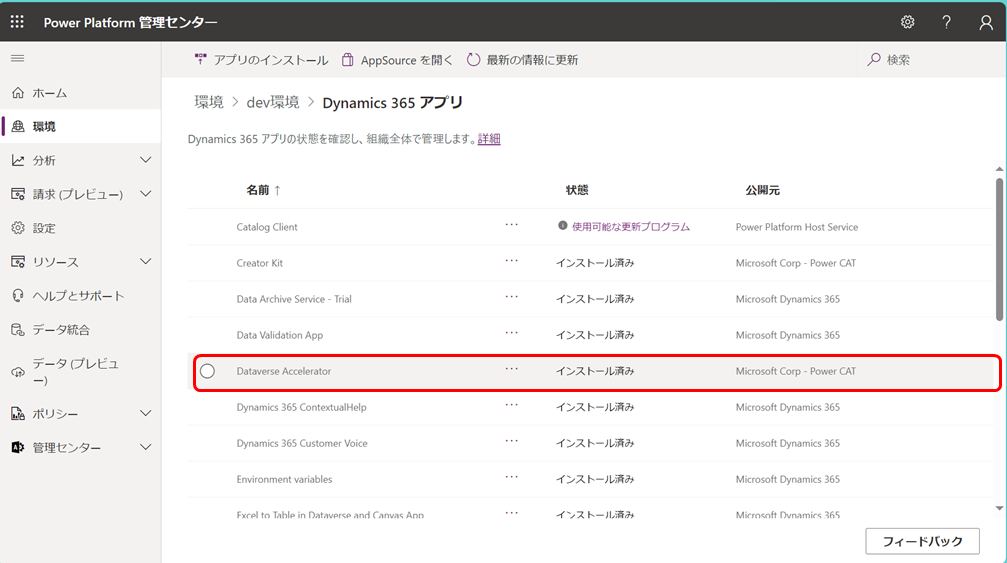Click the info icon beside 使用可能な更新プログラム
1007x563 pixels.
pyautogui.click(x=563, y=226)
